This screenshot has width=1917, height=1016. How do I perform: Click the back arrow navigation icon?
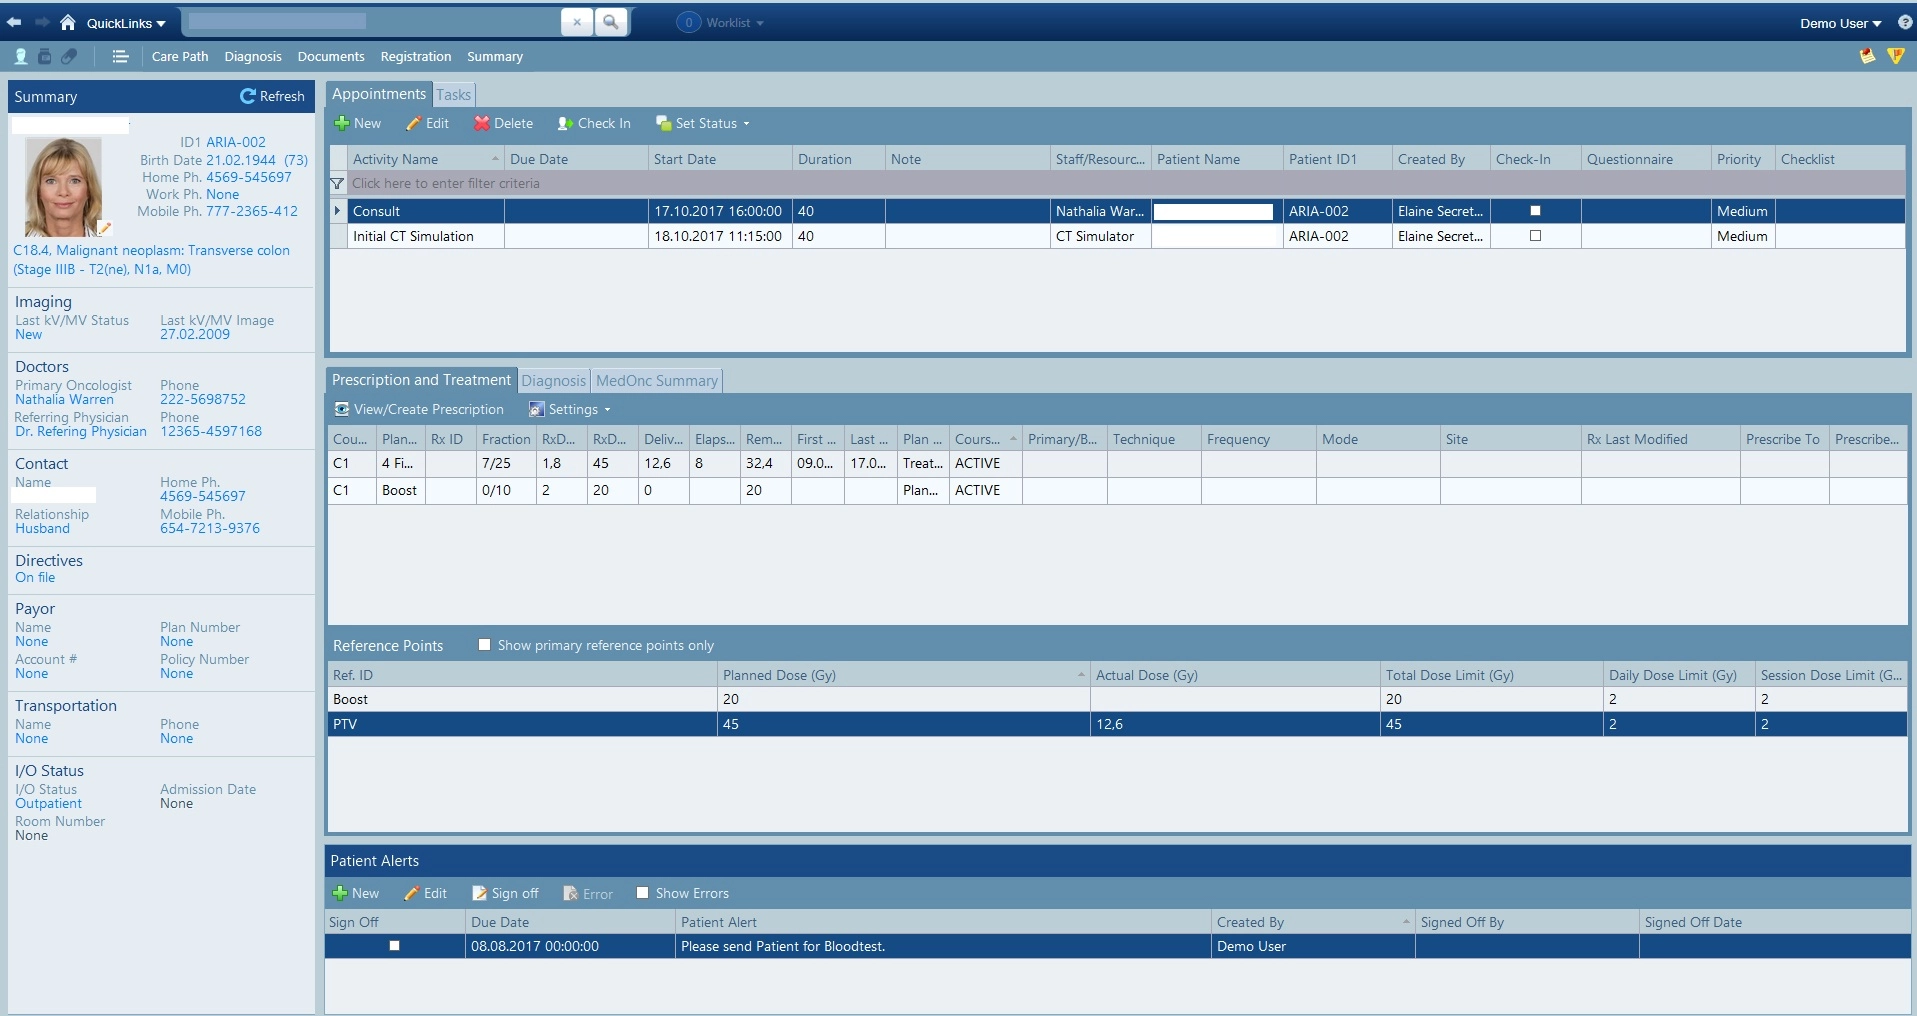pyautogui.click(x=14, y=22)
